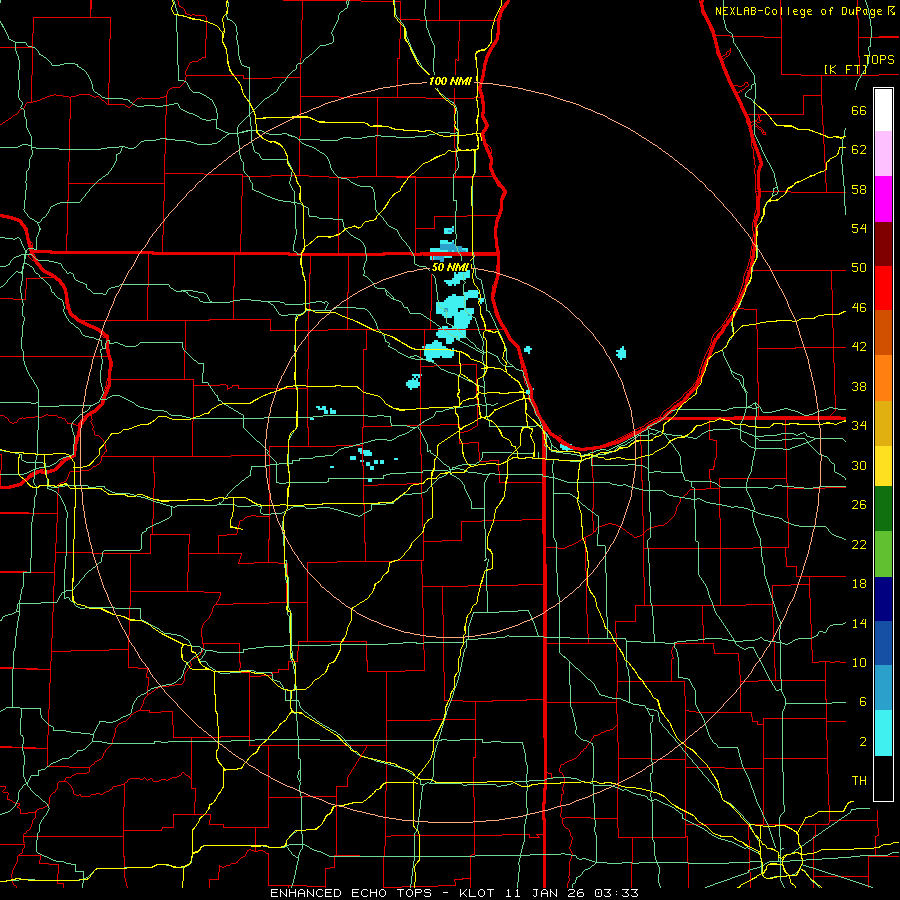Click the TOPS legend heading
Image resolution: width=900 pixels, height=900 pixels.
click(x=879, y=59)
